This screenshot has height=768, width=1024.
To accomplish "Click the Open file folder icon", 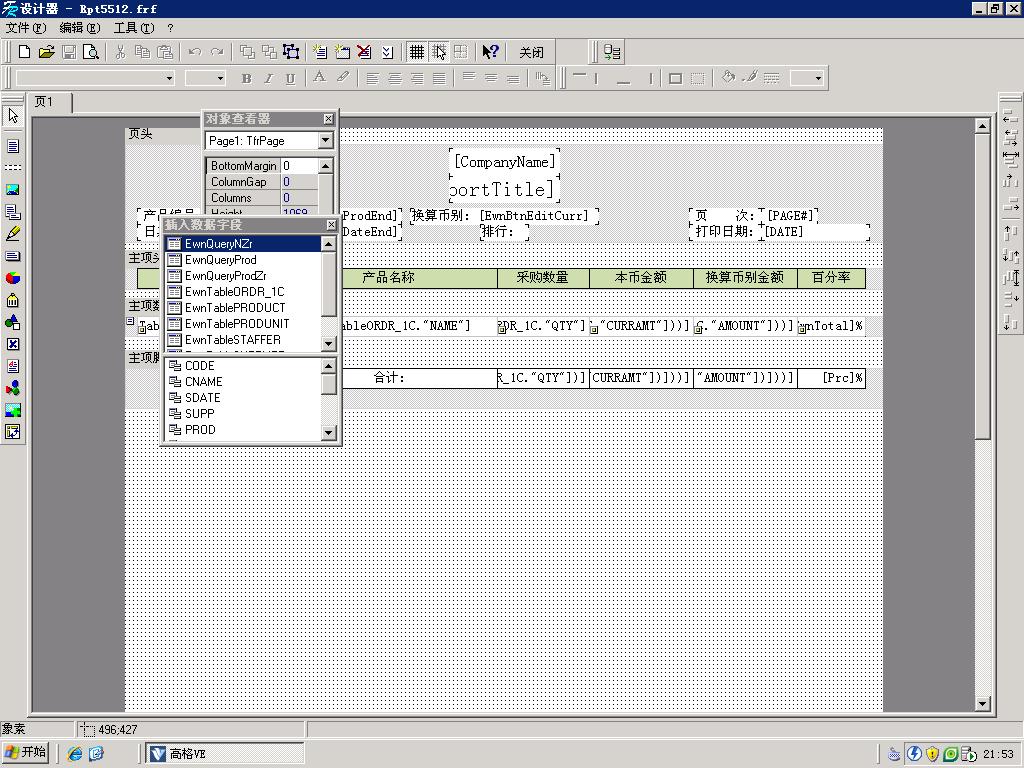I will (x=46, y=52).
